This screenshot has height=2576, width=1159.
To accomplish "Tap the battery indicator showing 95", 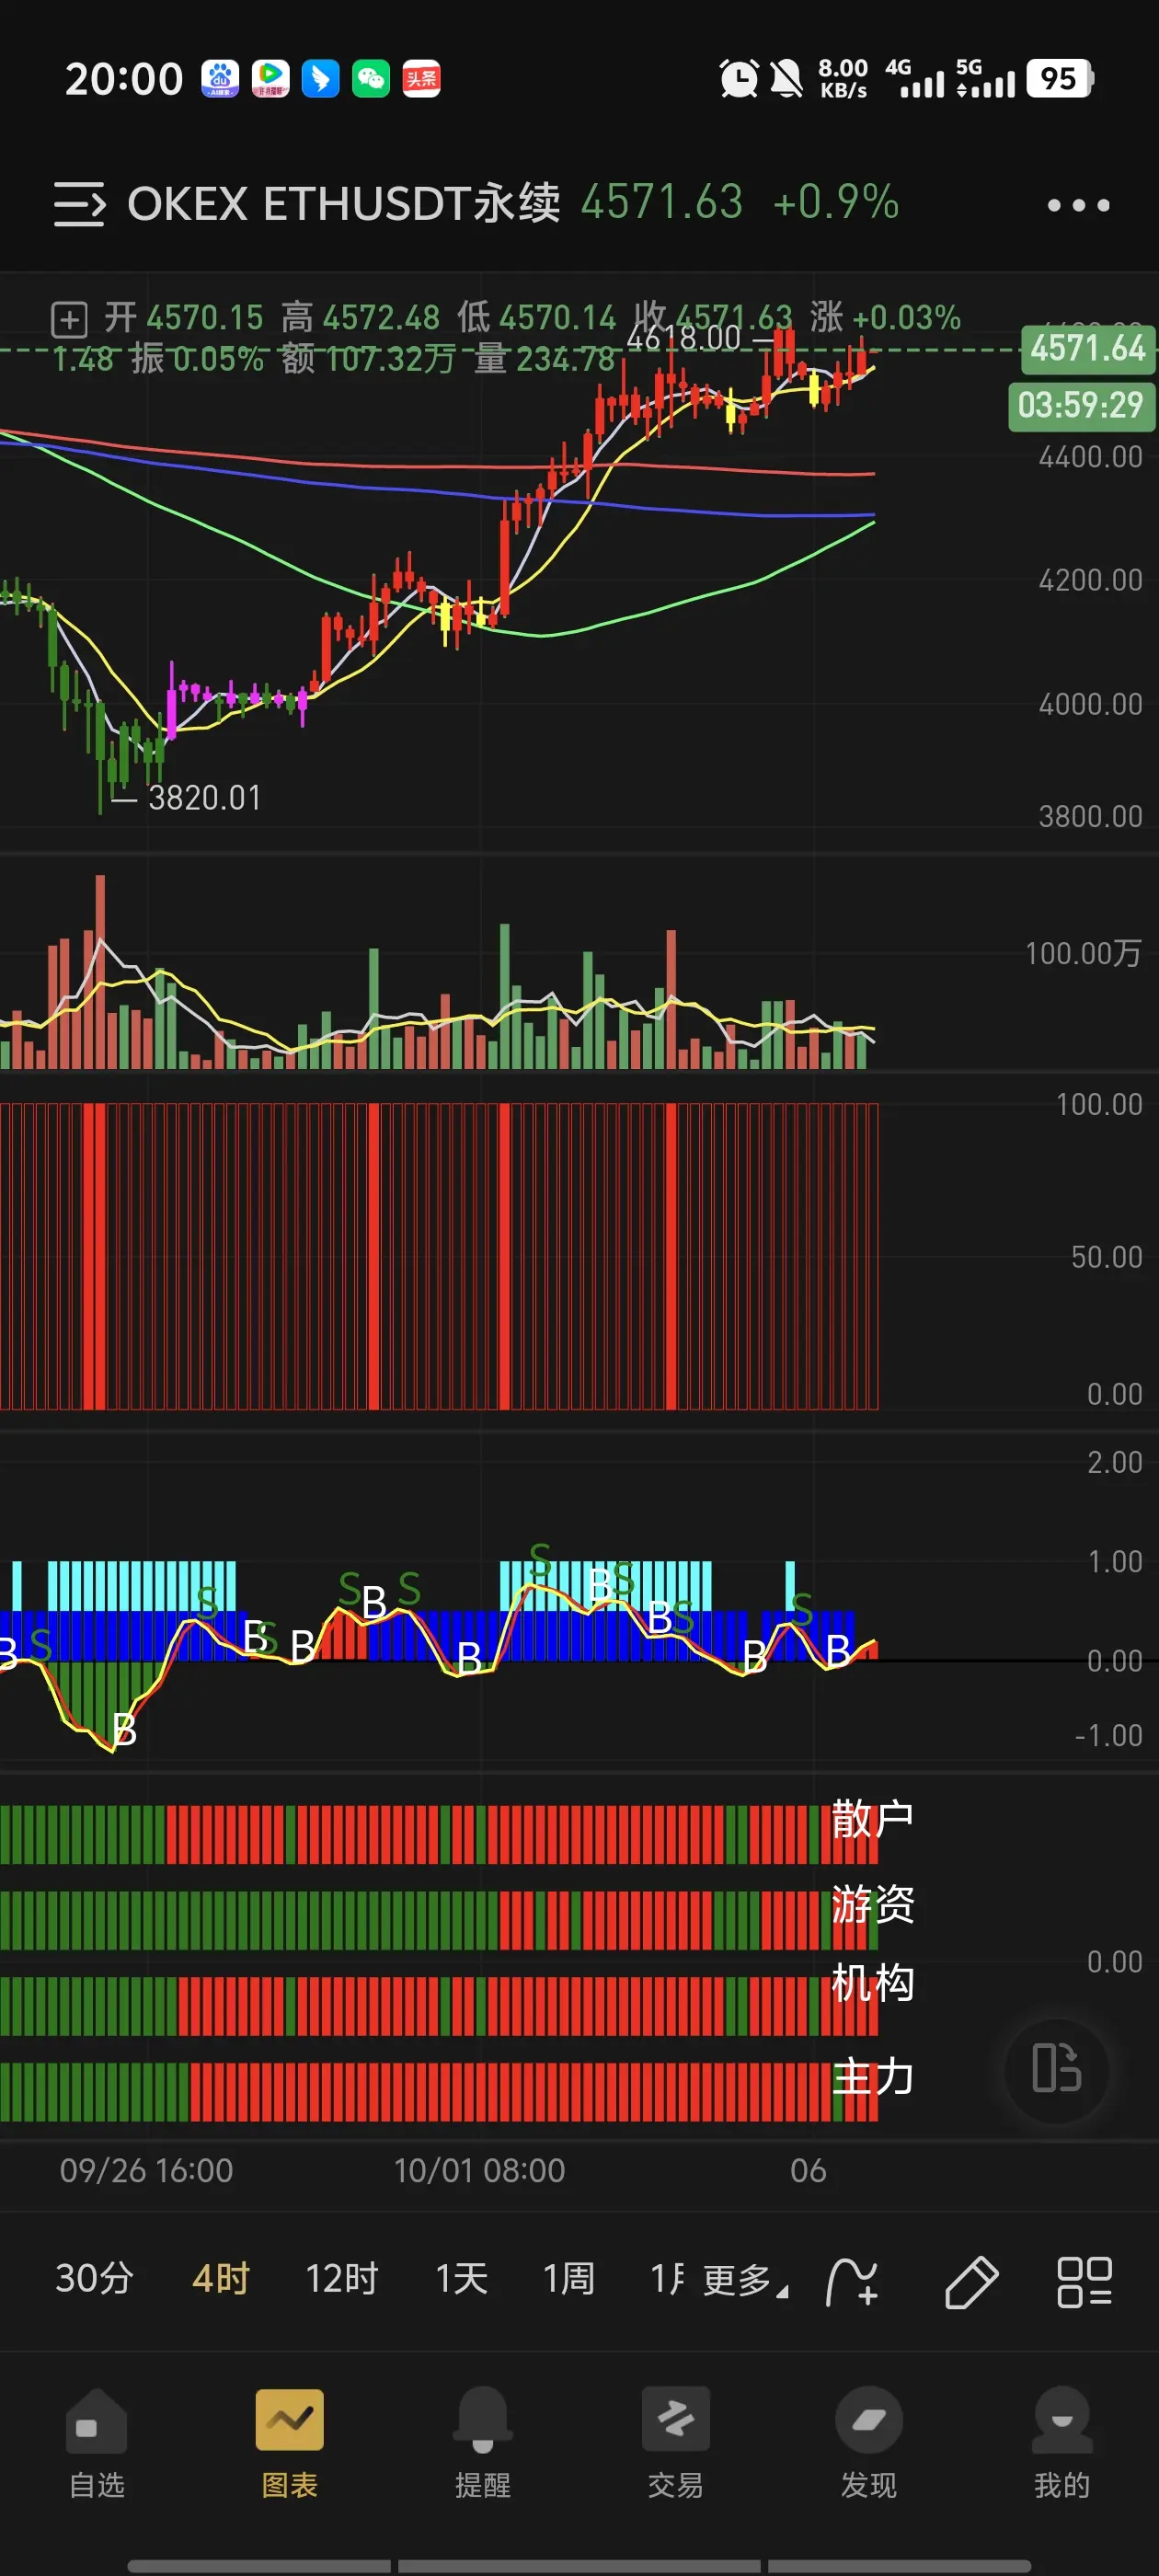I will [1059, 78].
